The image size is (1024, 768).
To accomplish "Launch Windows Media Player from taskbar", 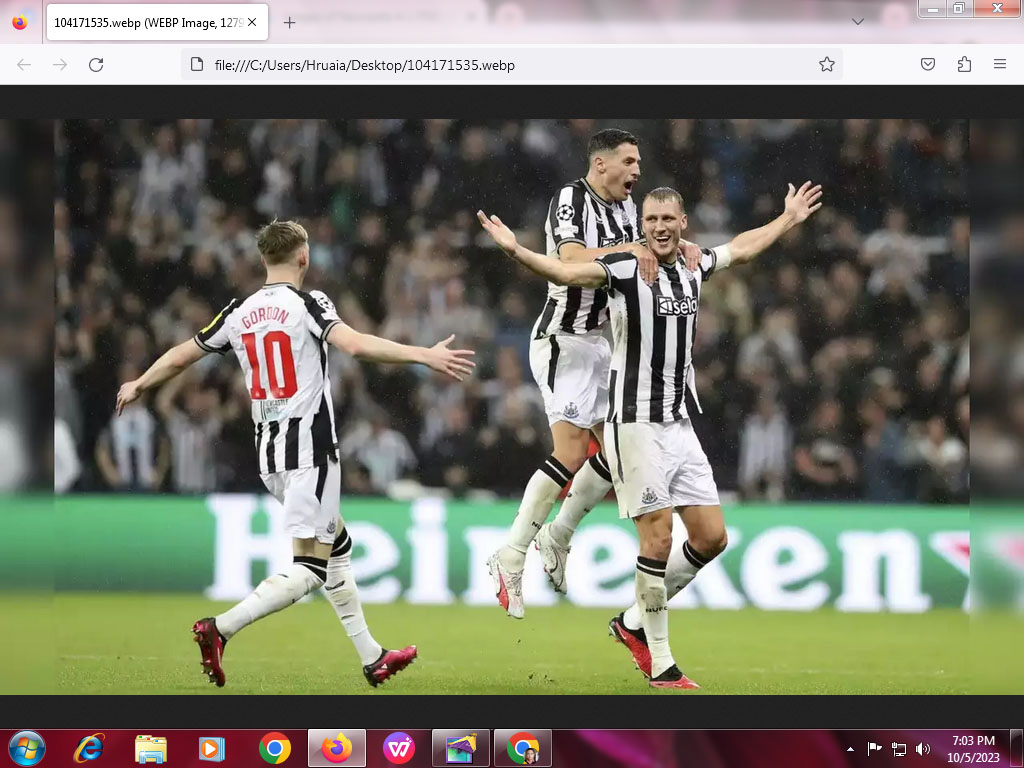I will click(212, 748).
